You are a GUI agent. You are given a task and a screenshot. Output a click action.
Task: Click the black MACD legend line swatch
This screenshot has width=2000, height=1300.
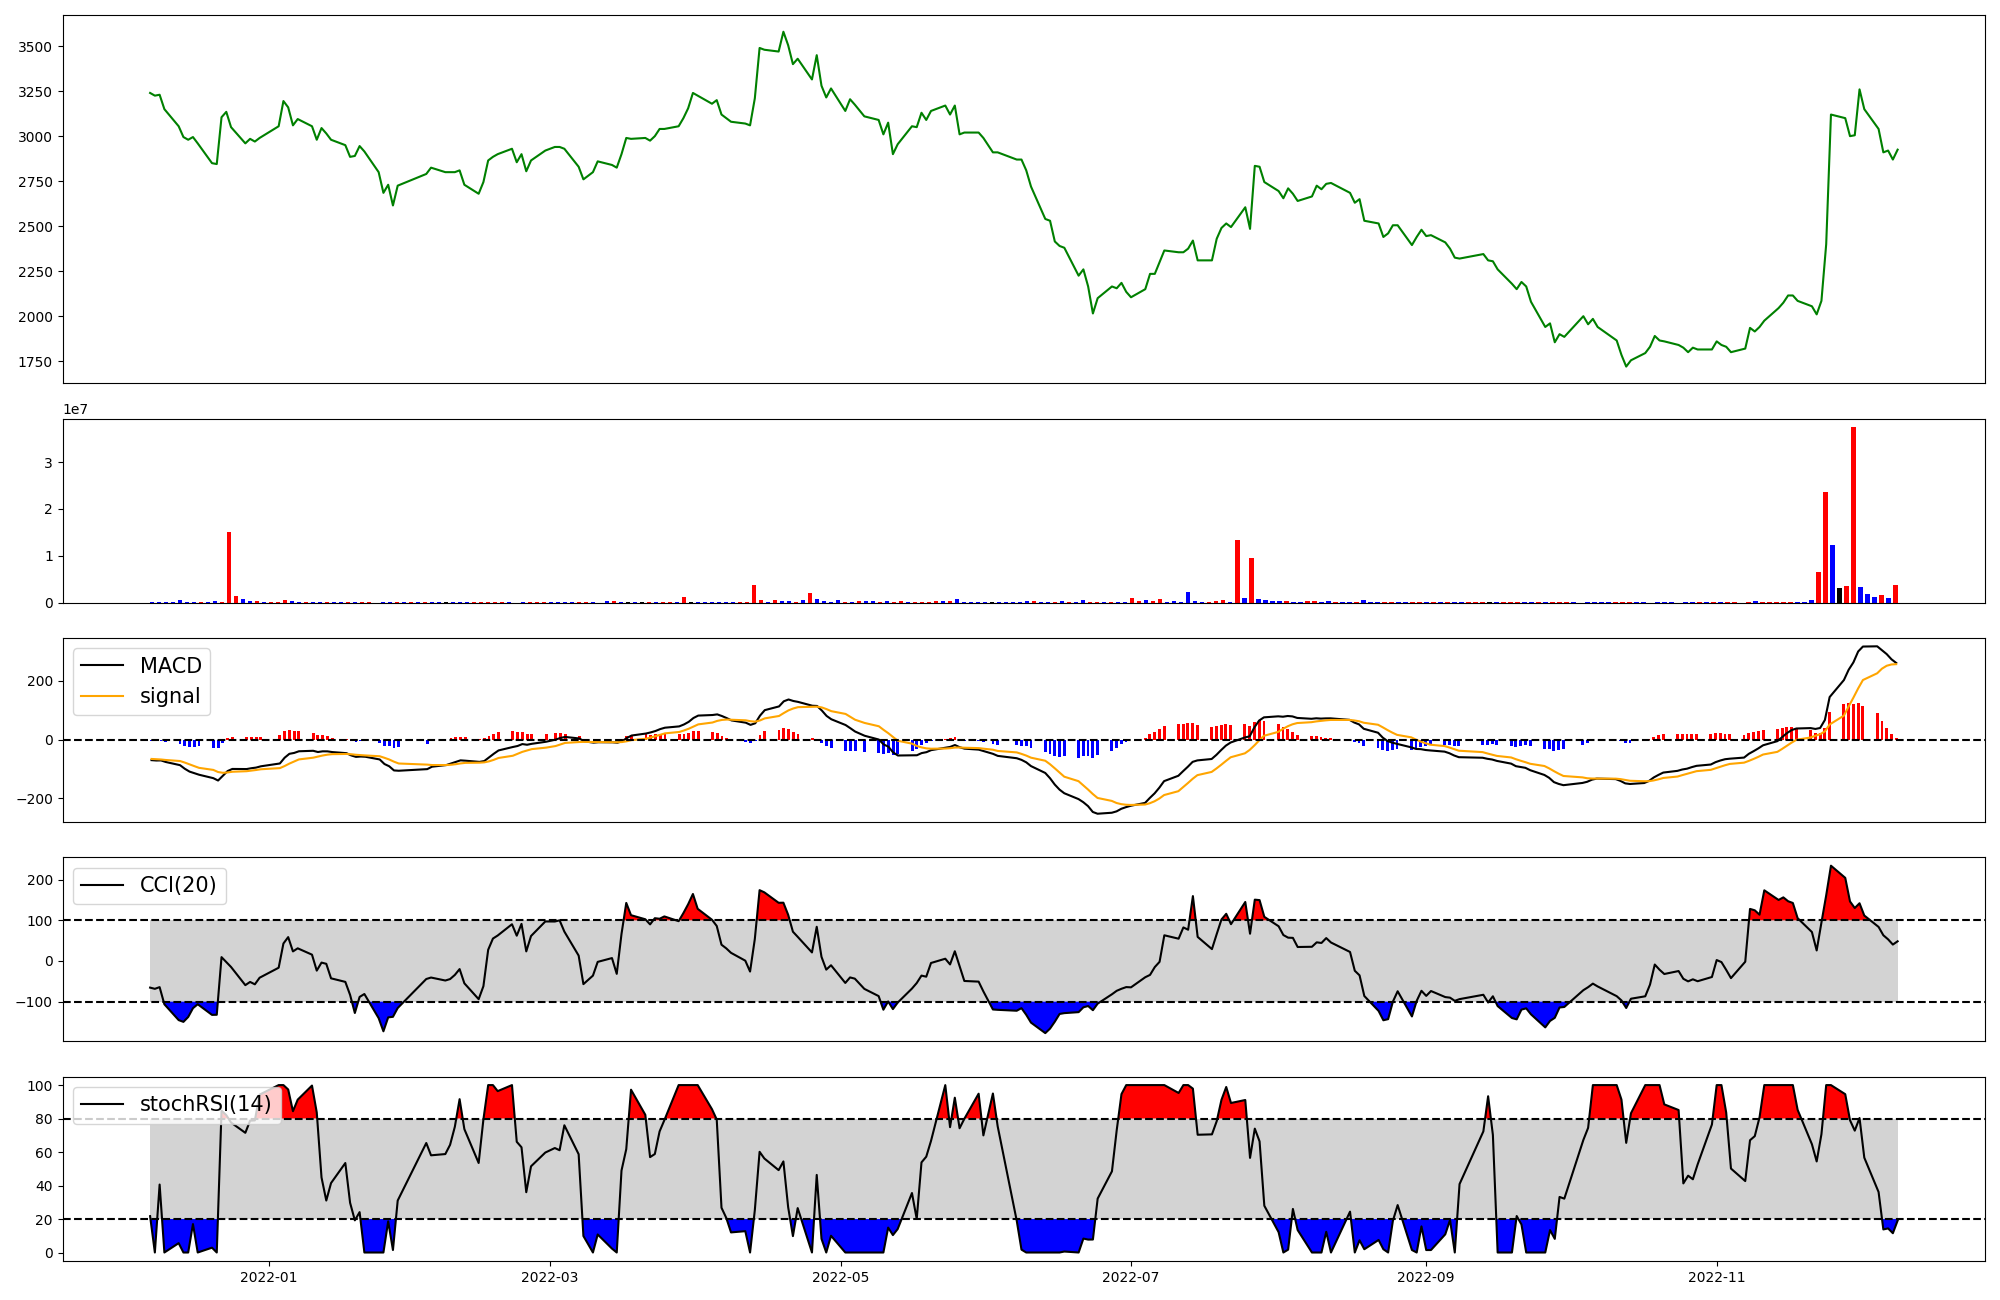(102, 666)
